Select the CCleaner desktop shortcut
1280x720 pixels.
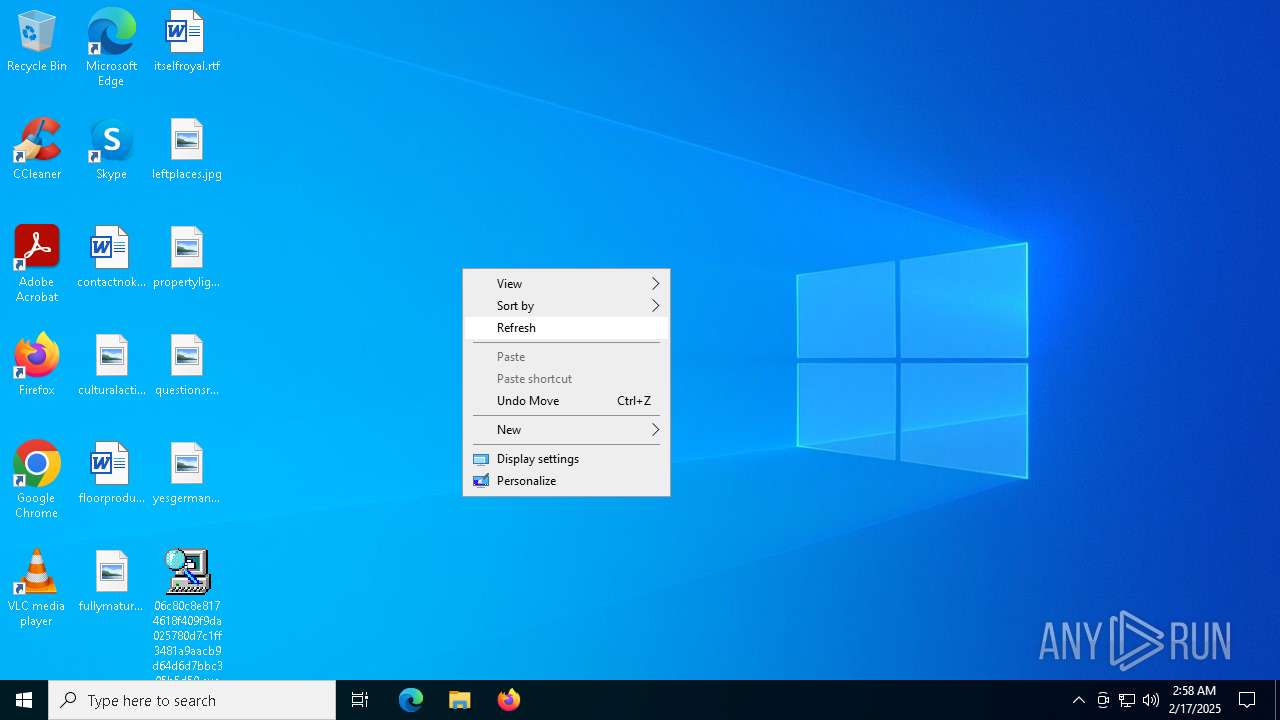tap(37, 150)
